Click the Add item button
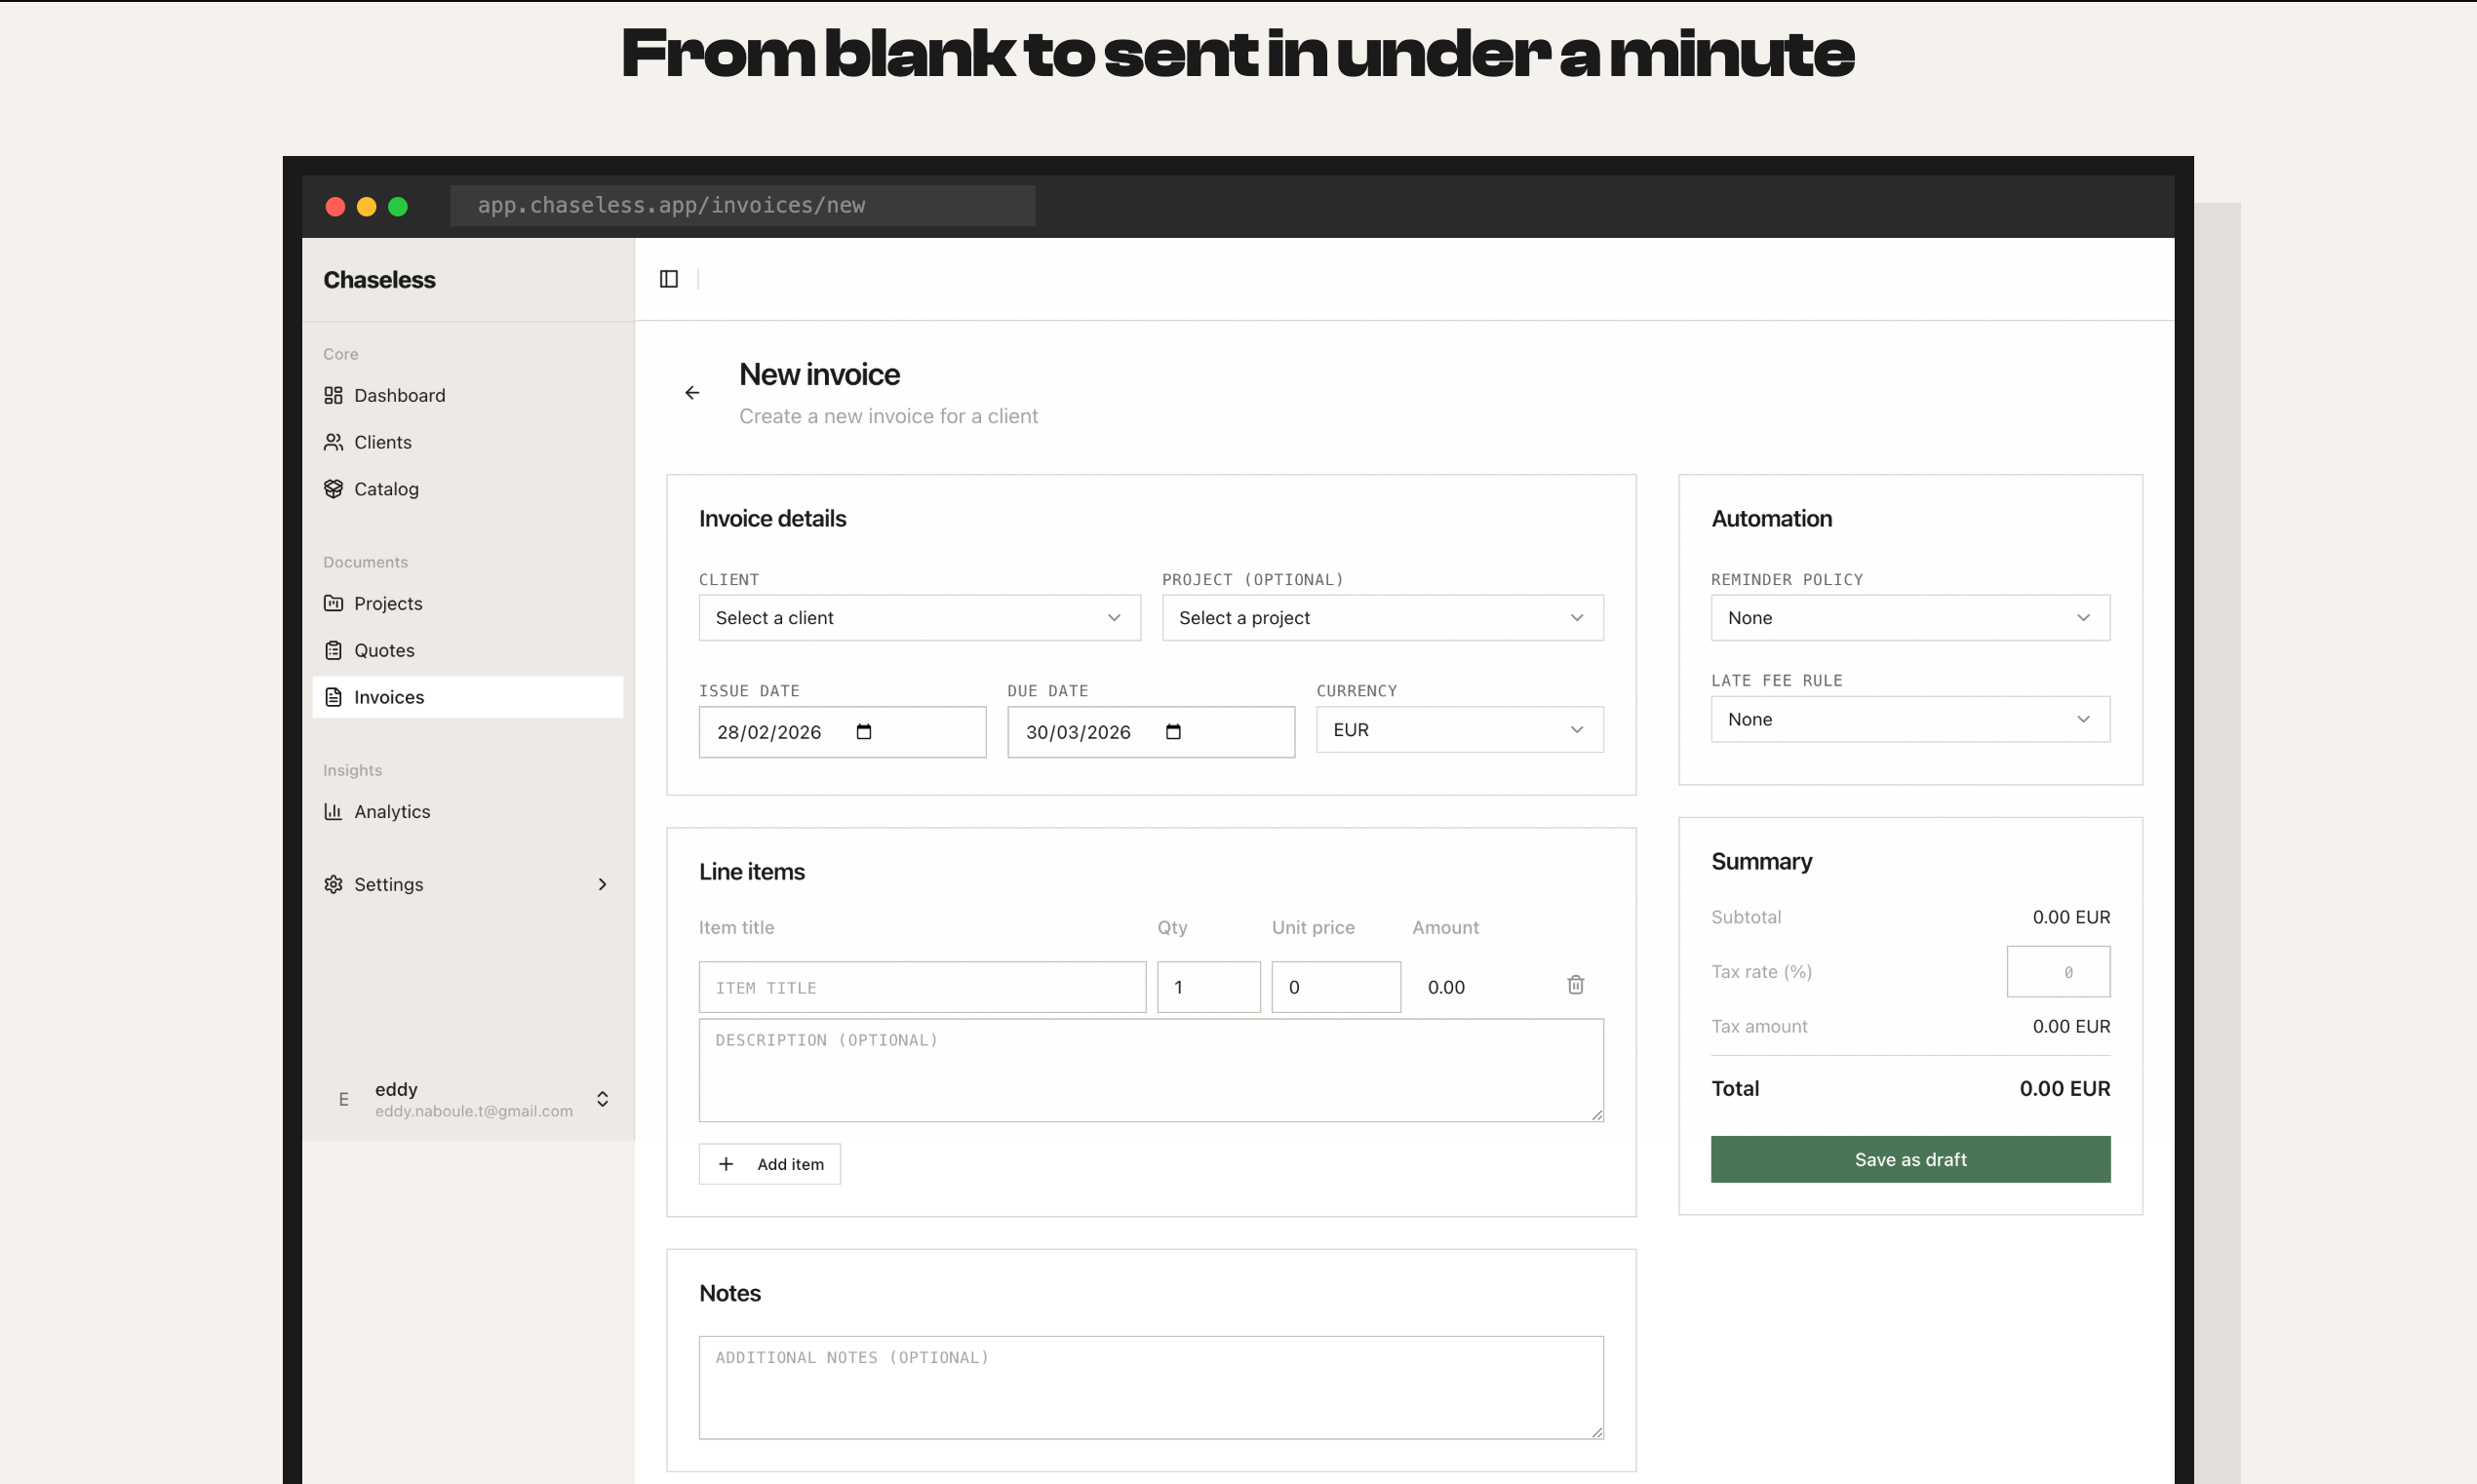This screenshot has height=1484, width=2477. pos(769,1164)
